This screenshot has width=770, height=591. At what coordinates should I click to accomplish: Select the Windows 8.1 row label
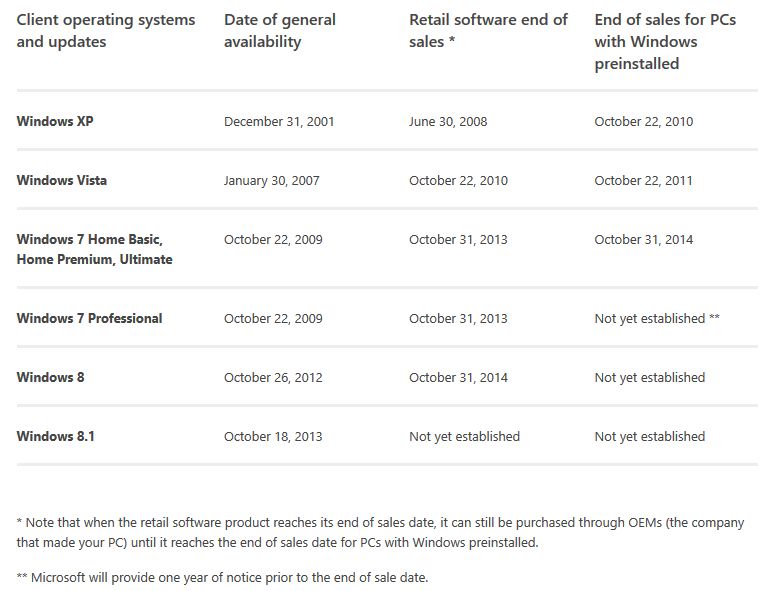tap(55, 437)
